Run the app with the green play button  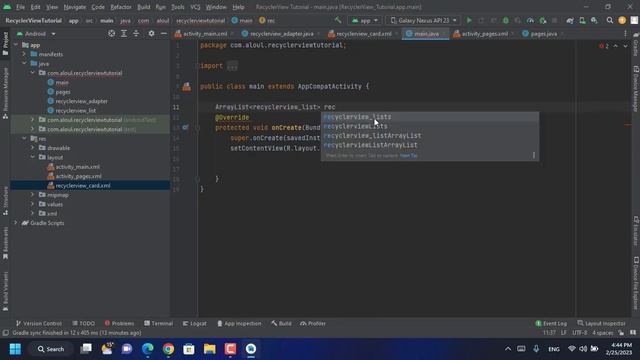point(469,20)
